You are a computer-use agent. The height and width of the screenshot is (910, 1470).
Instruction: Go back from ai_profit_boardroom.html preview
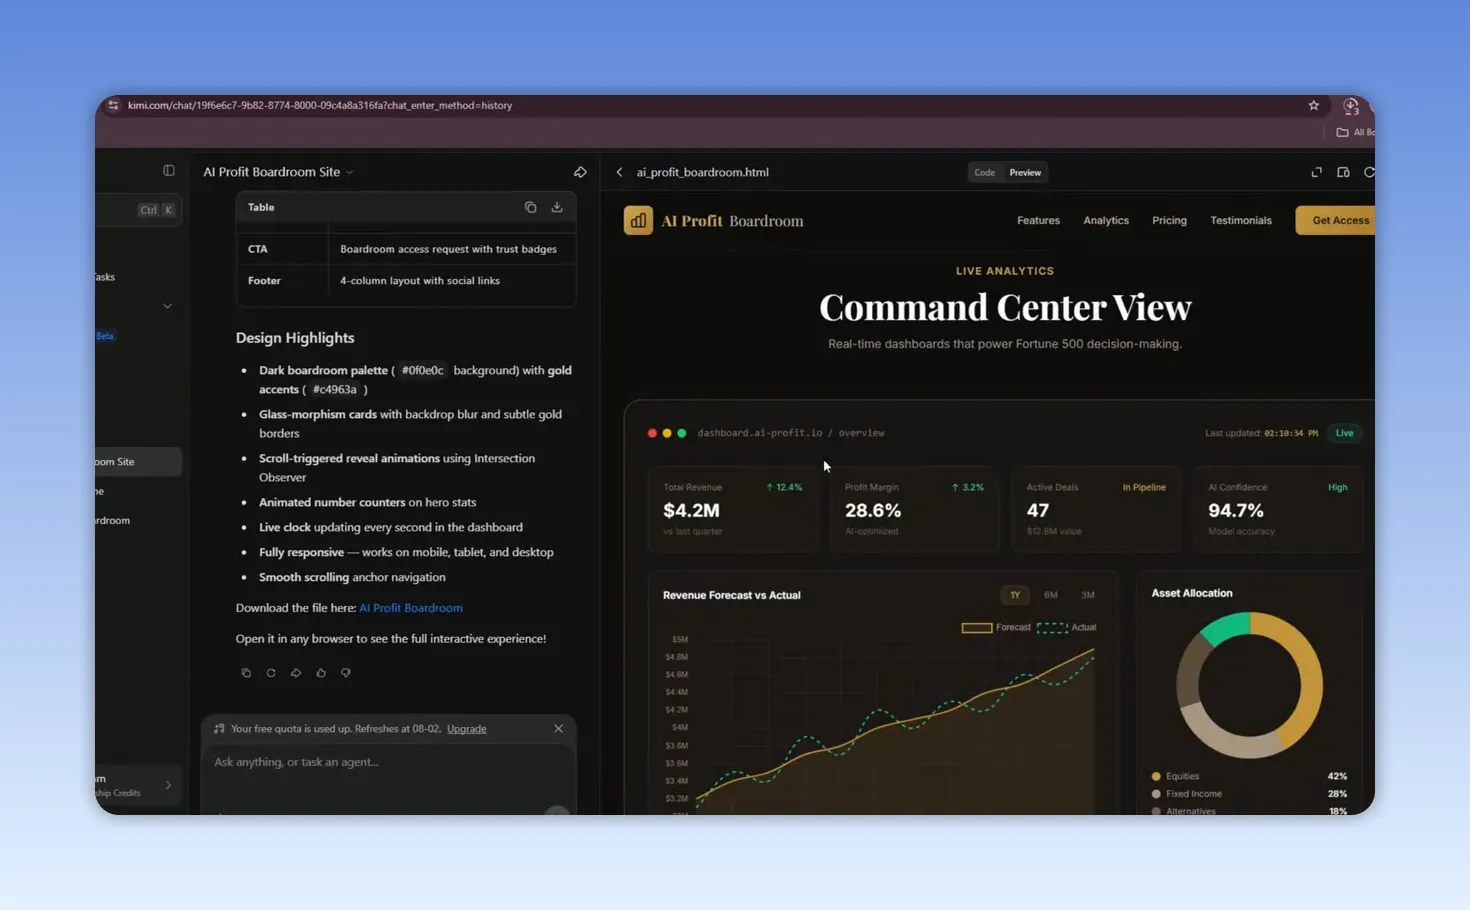(x=620, y=172)
